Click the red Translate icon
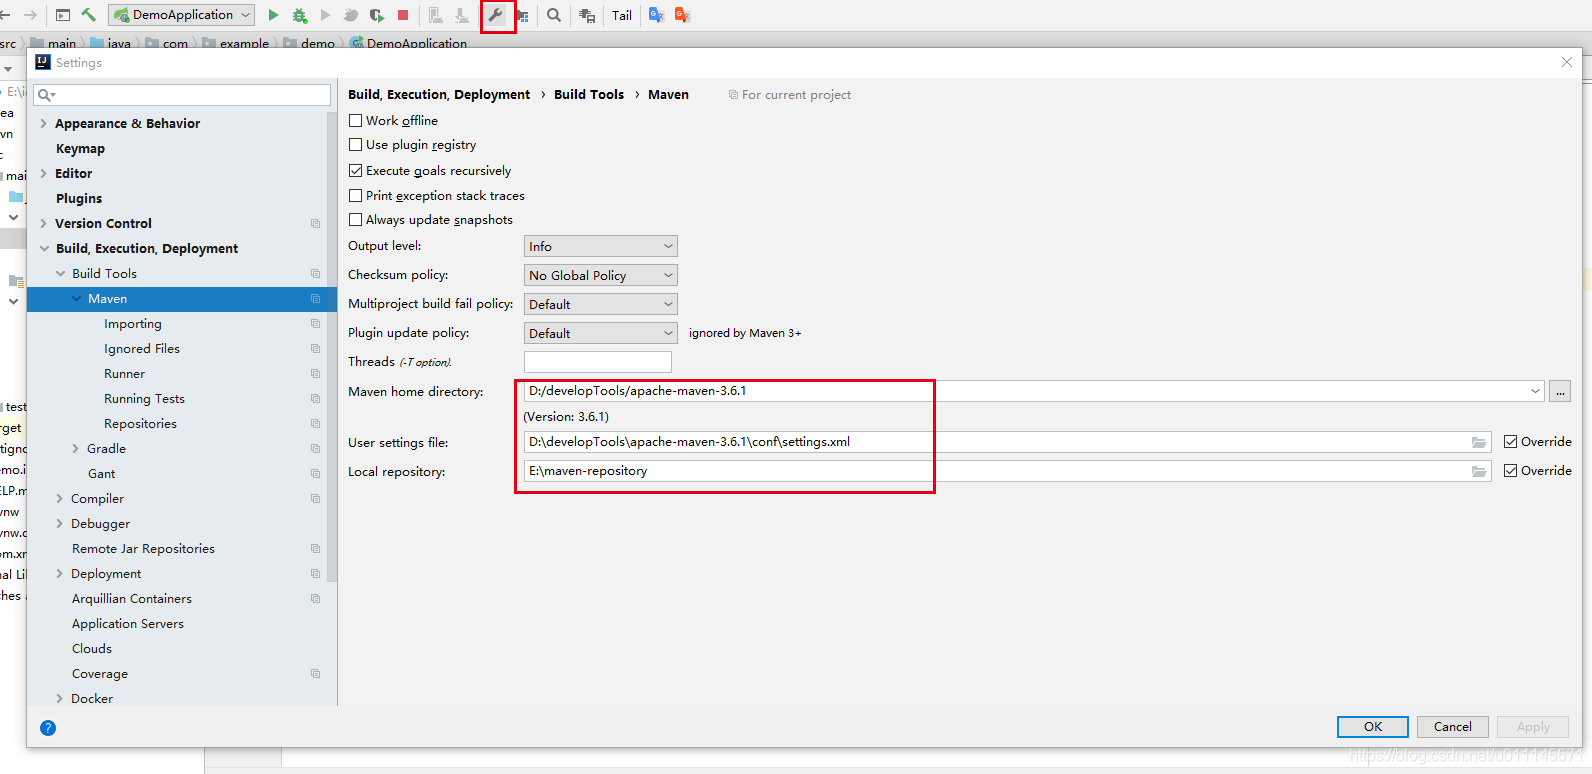Screen dimensions: 1592x774 point(683,15)
